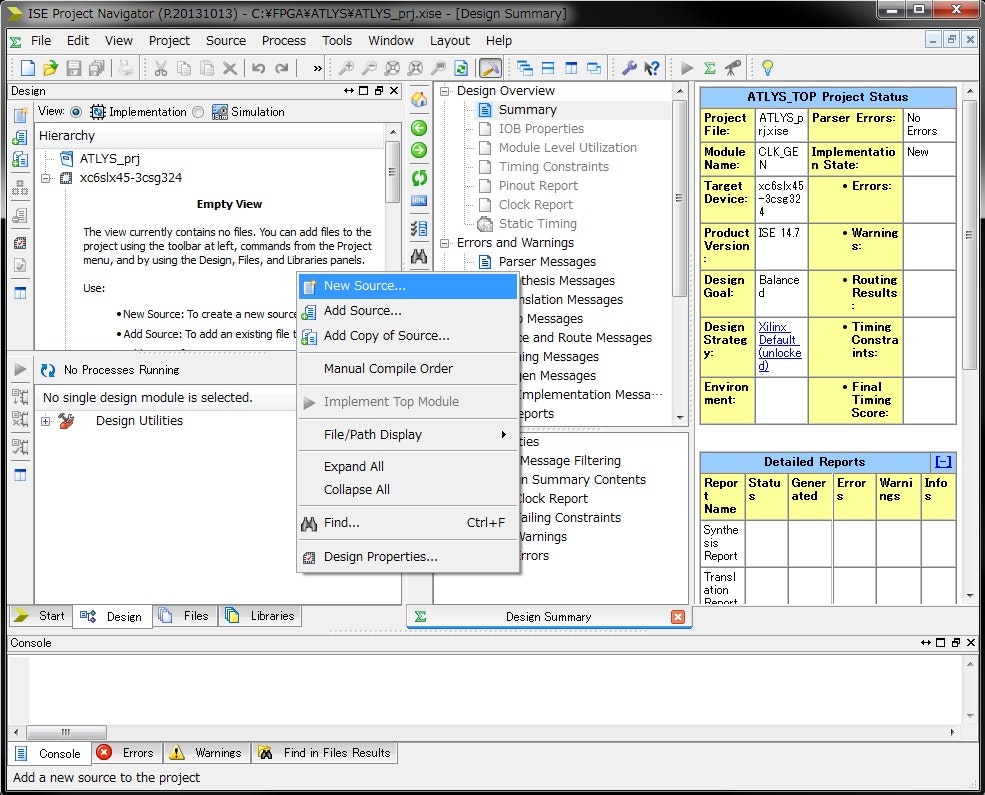
Task: Click the blue HTML icon in summary sidebar
Action: [419, 200]
